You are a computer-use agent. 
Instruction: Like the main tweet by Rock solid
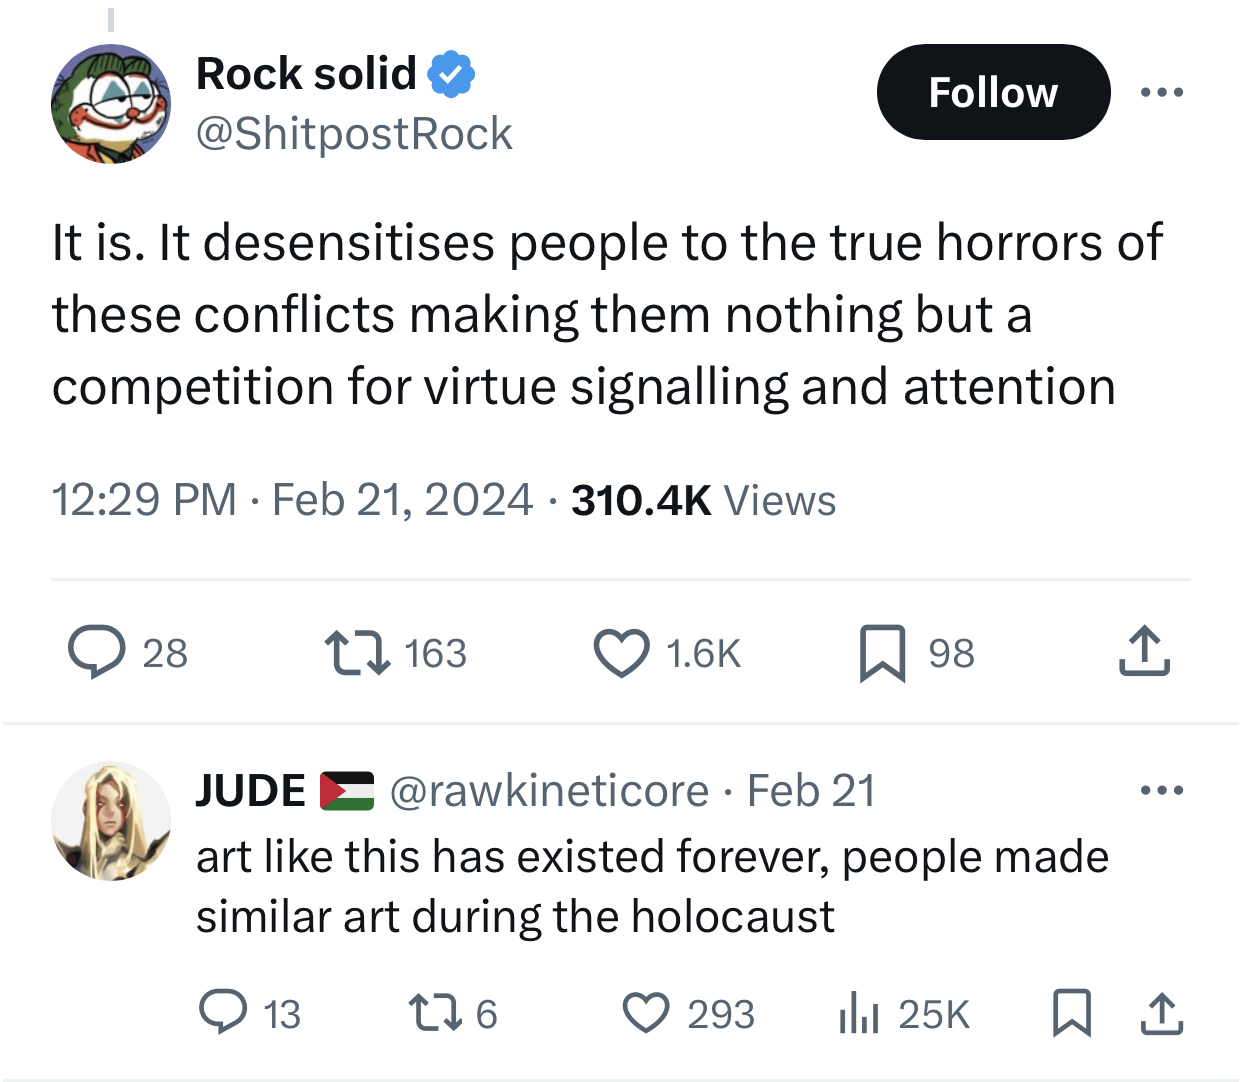pos(621,653)
